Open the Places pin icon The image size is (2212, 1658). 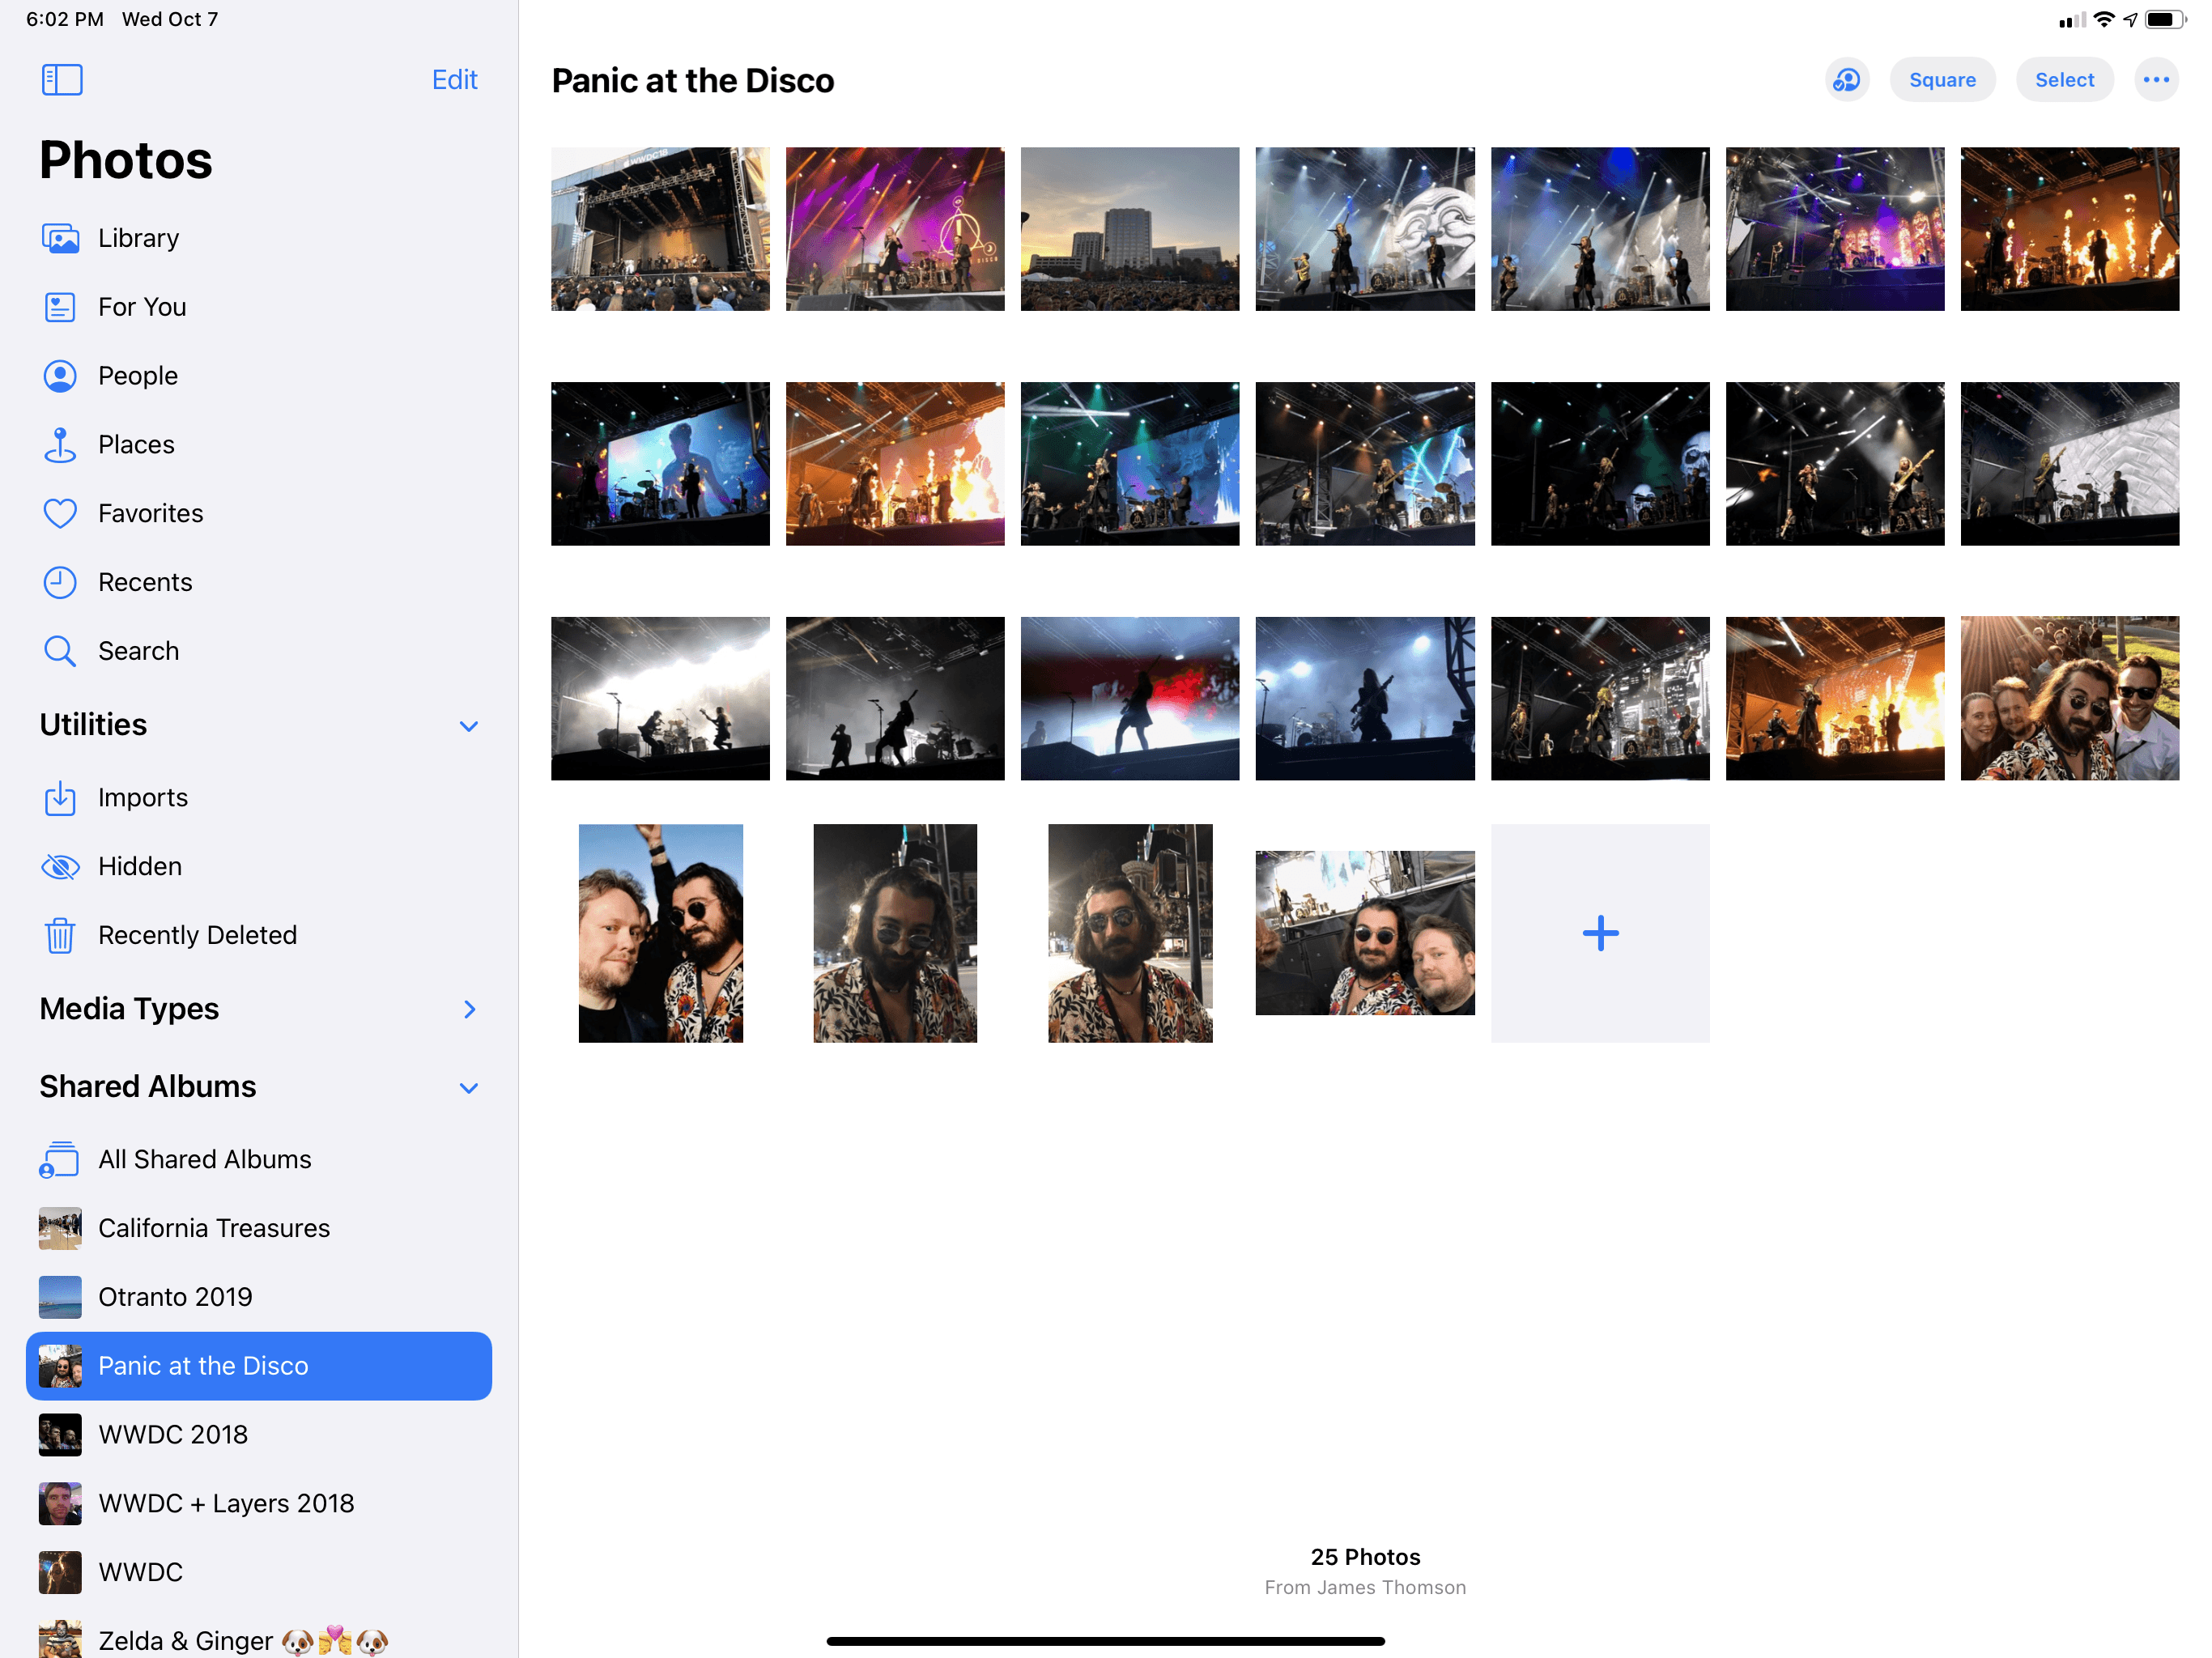point(60,445)
